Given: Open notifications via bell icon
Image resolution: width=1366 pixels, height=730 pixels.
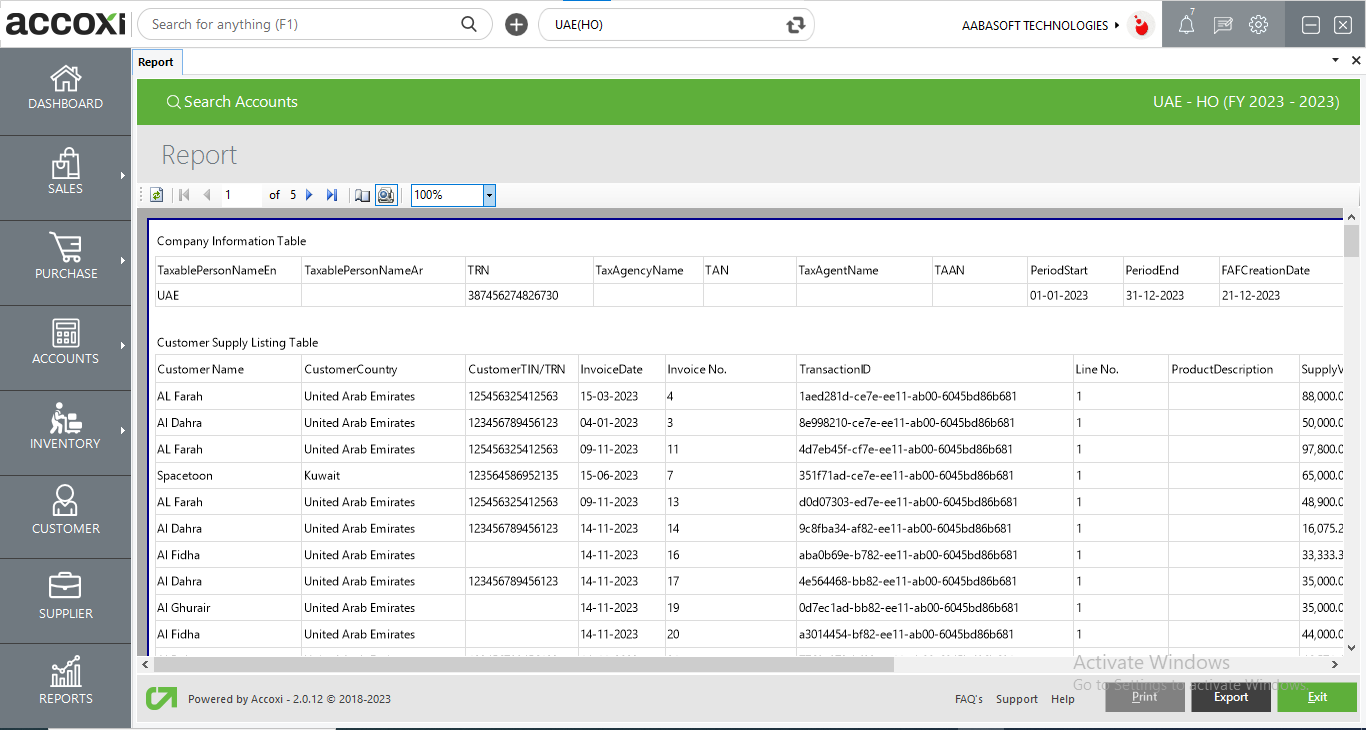Looking at the screenshot, I should (x=1185, y=24).
